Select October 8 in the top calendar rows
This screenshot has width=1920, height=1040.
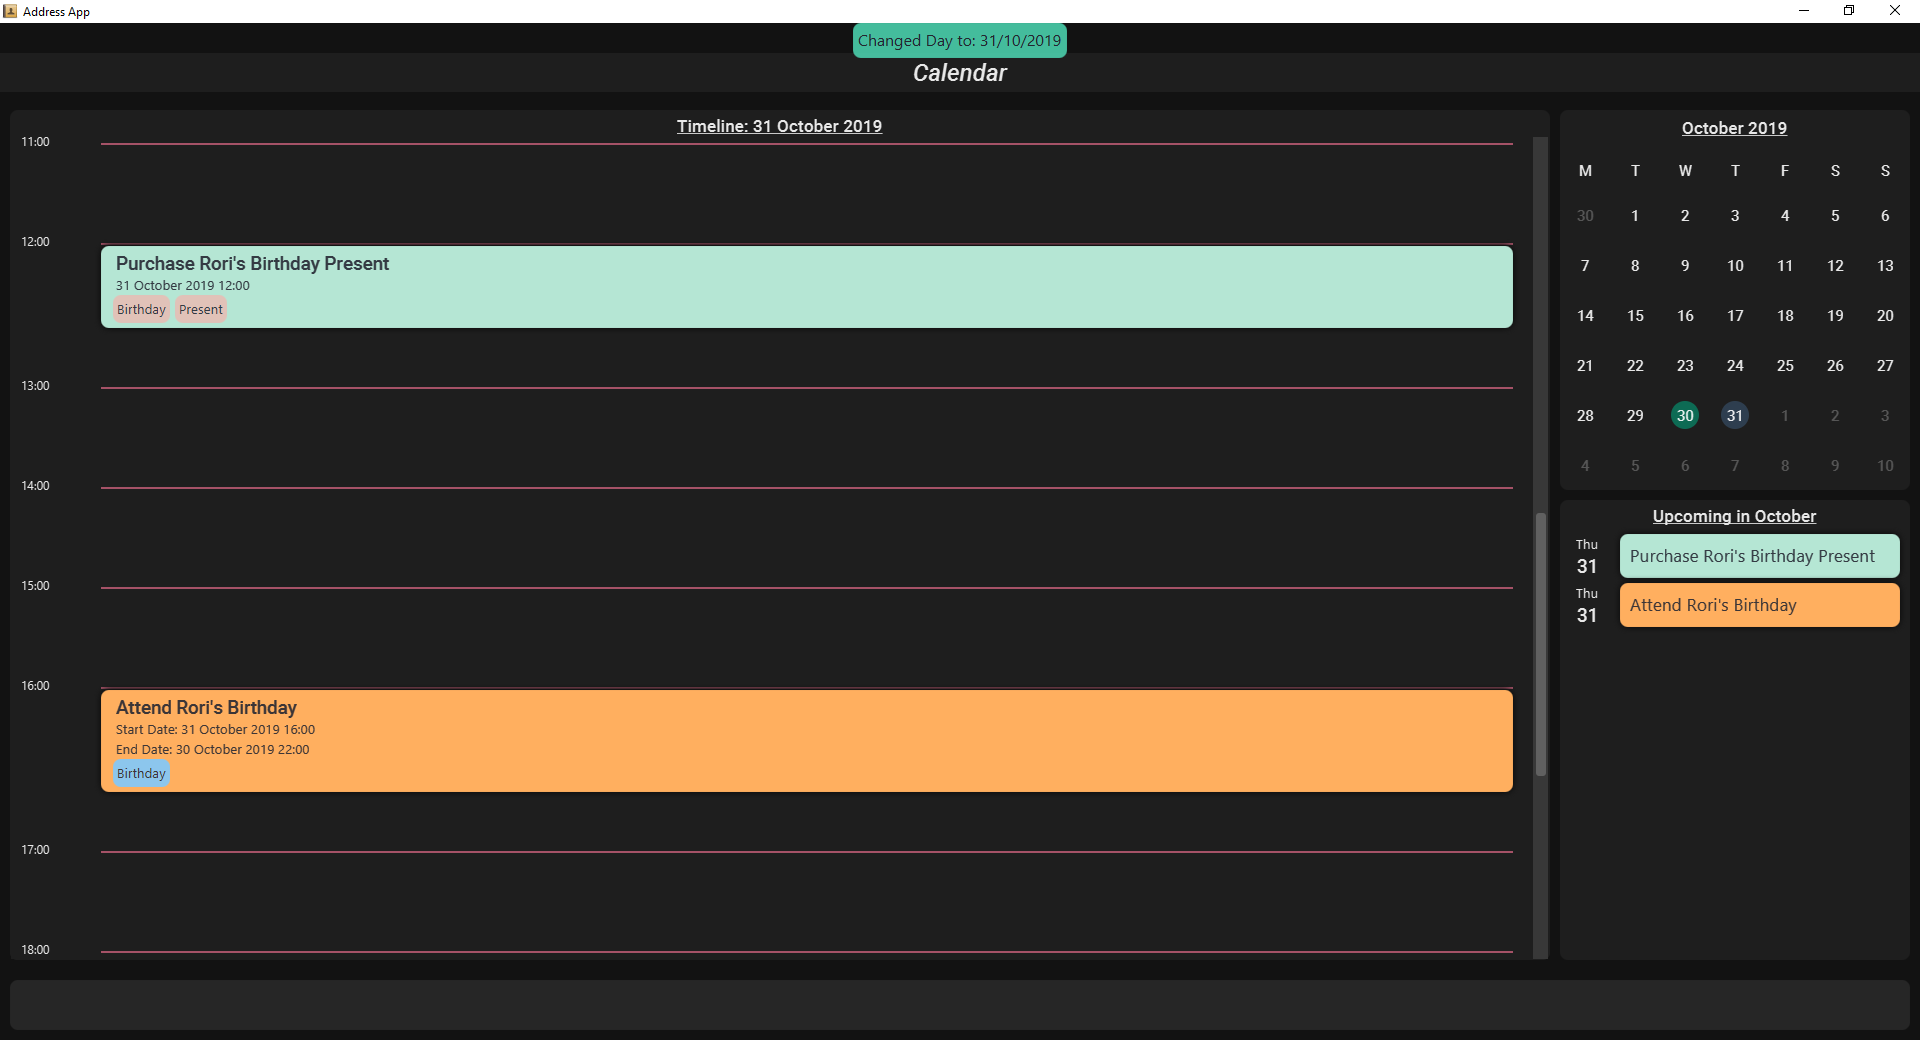pyautogui.click(x=1635, y=266)
